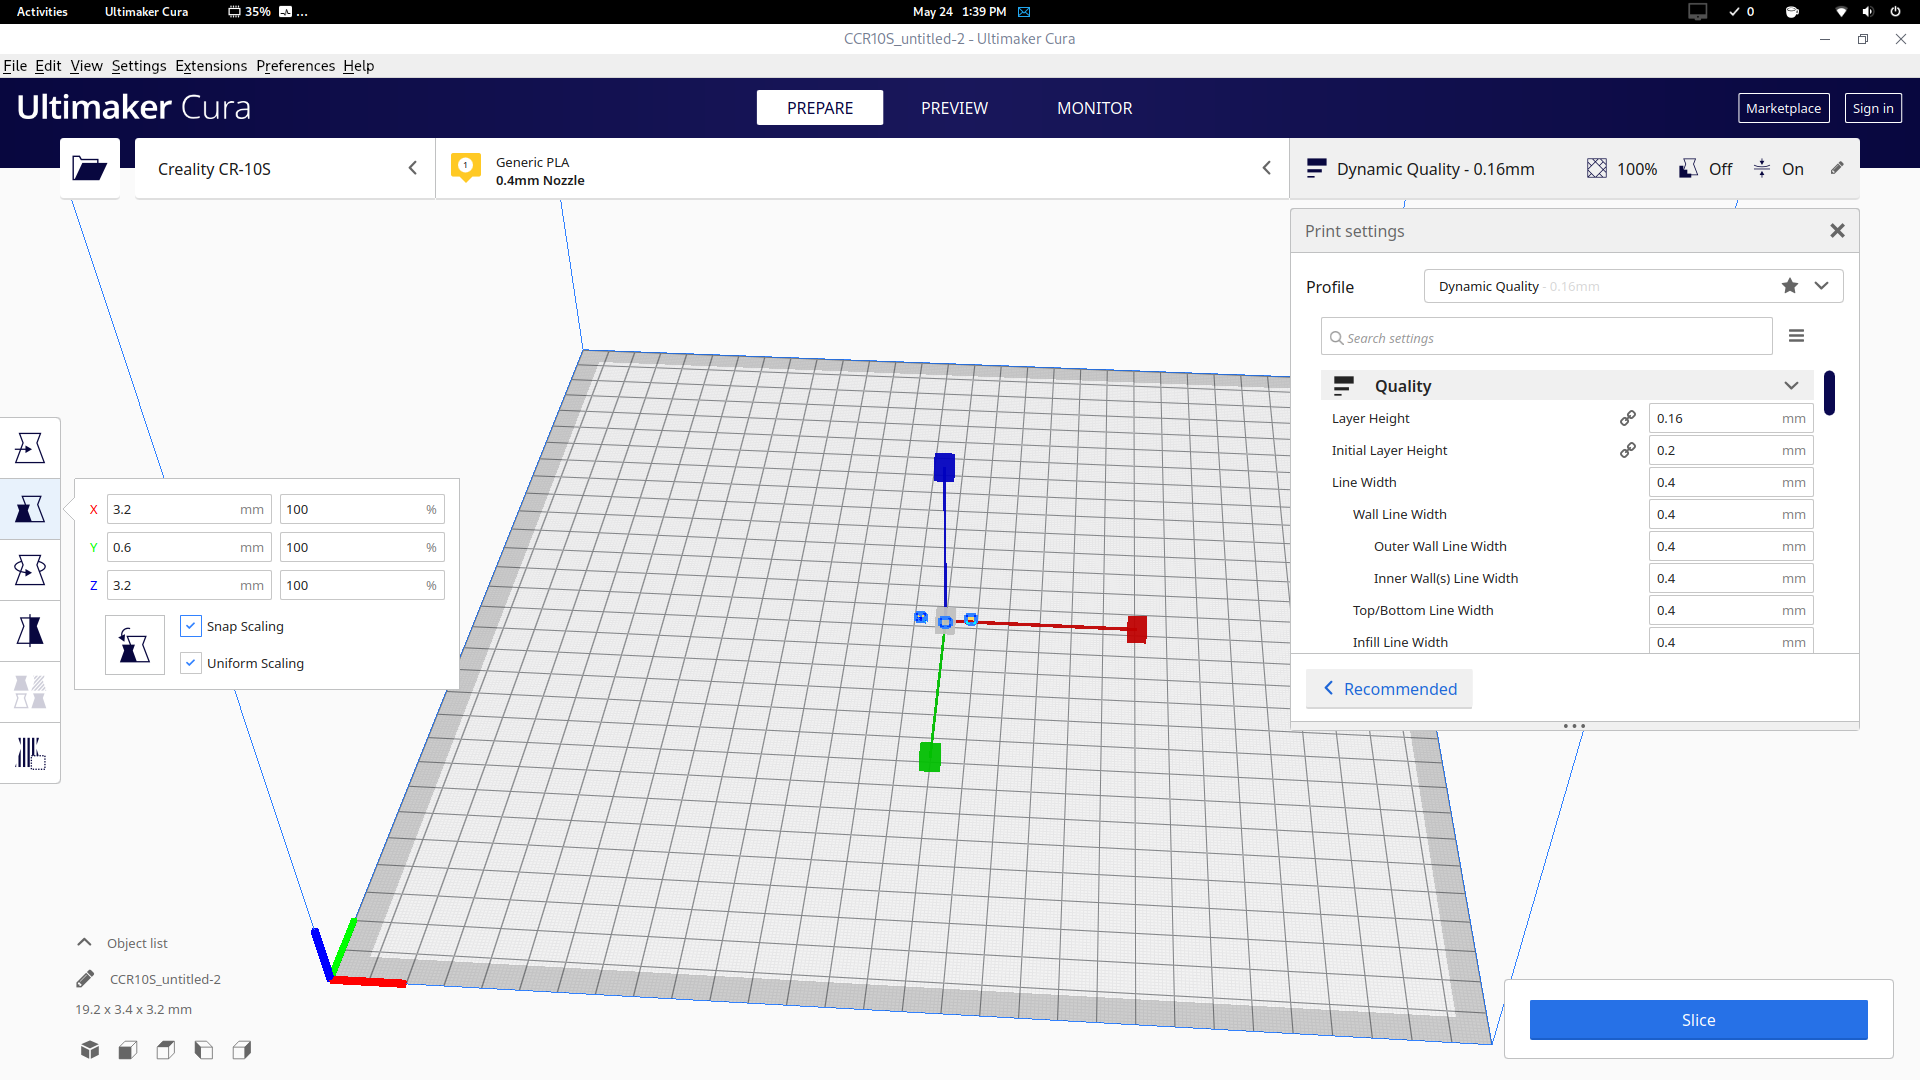Click the Sign in button
This screenshot has height=1080, width=1920.
tap(1872, 108)
